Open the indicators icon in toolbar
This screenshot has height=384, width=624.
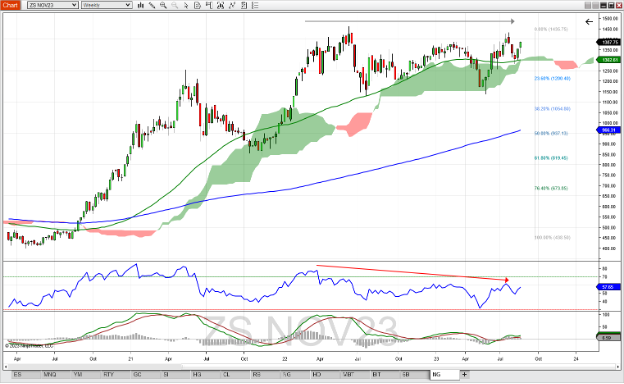[x=220, y=5]
